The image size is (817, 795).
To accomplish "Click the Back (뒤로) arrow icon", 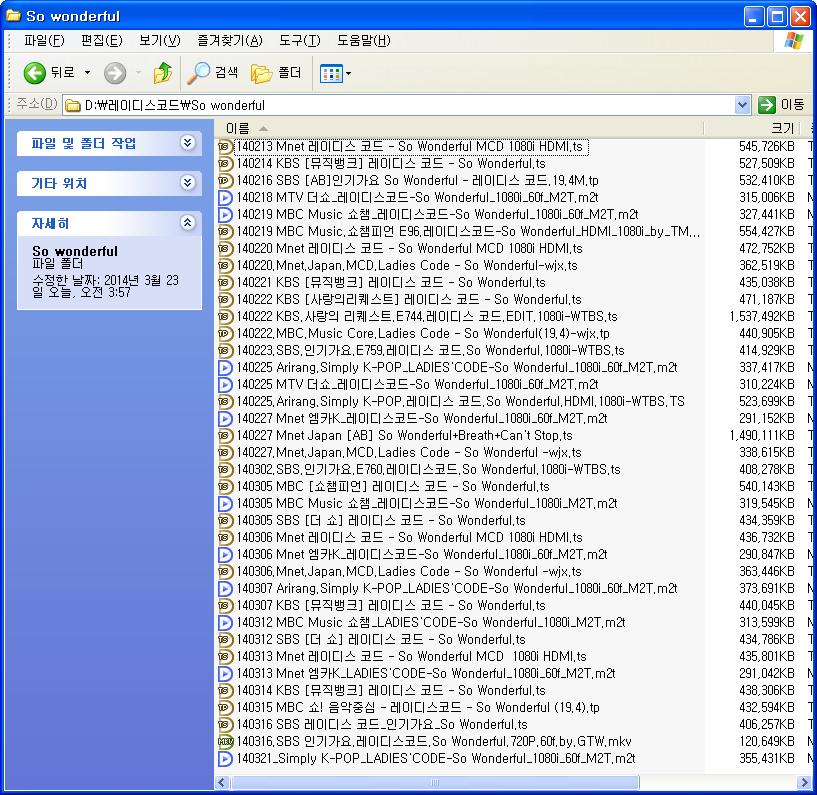I will 34,73.
